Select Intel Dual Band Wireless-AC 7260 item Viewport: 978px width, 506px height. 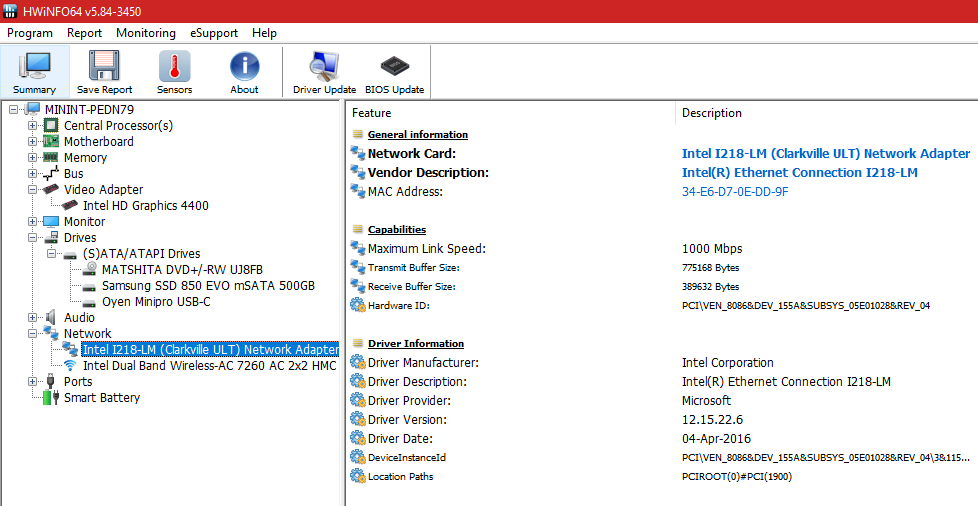(x=210, y=366)
